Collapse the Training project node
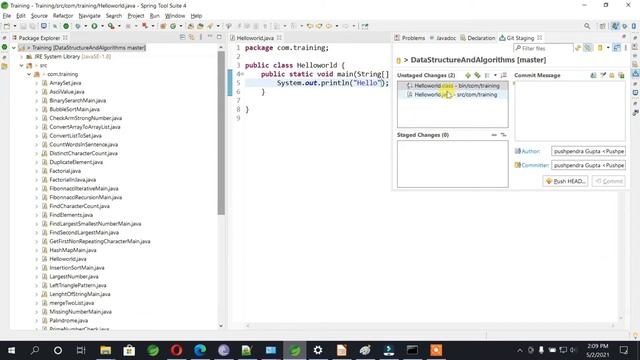This screenshot has width=640, height=360. 14,48
